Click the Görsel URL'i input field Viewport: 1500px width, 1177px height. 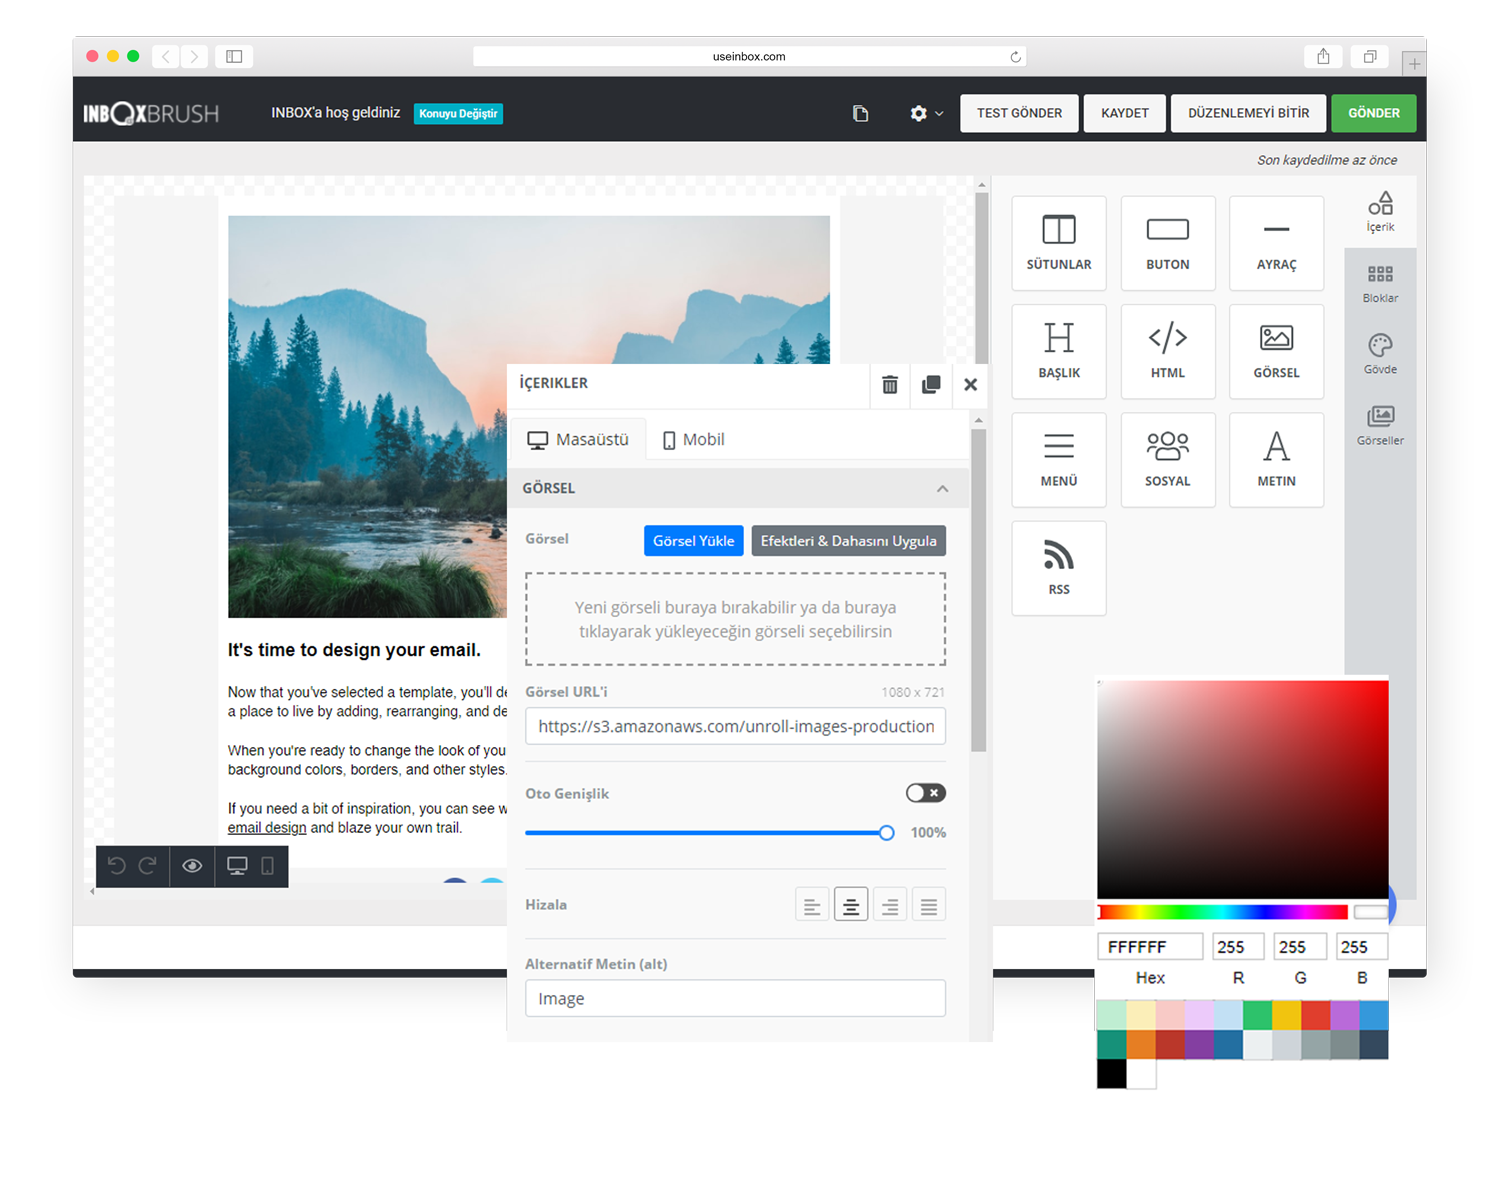[735, 727]
